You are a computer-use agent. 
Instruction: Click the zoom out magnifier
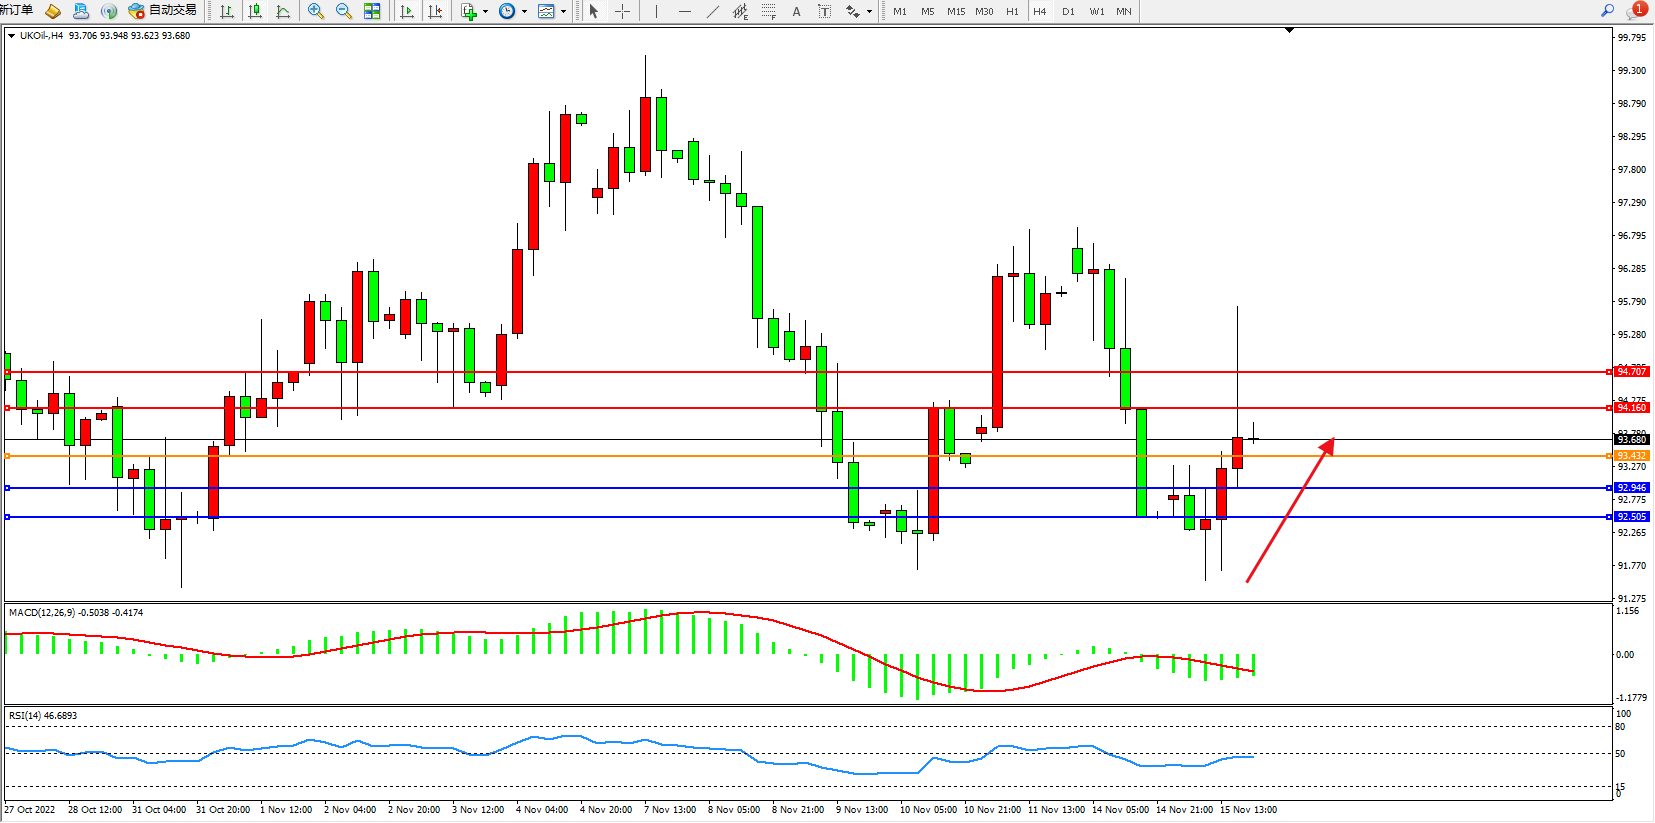click(x=344, y=11)
